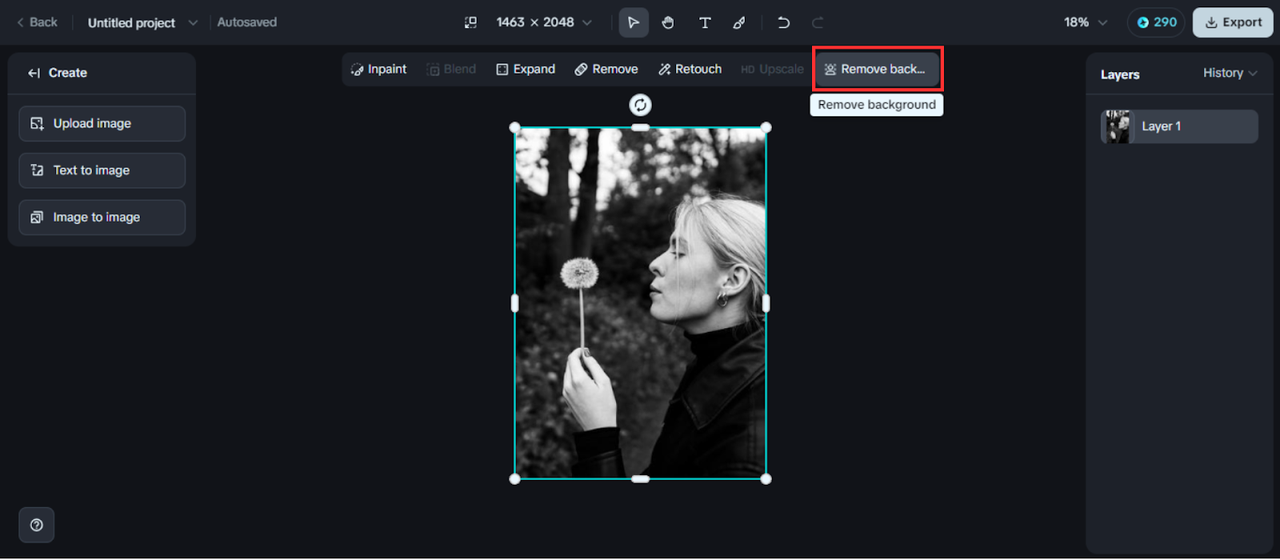Click the Blend tool

pyautogui.click(x=451, y=69)
